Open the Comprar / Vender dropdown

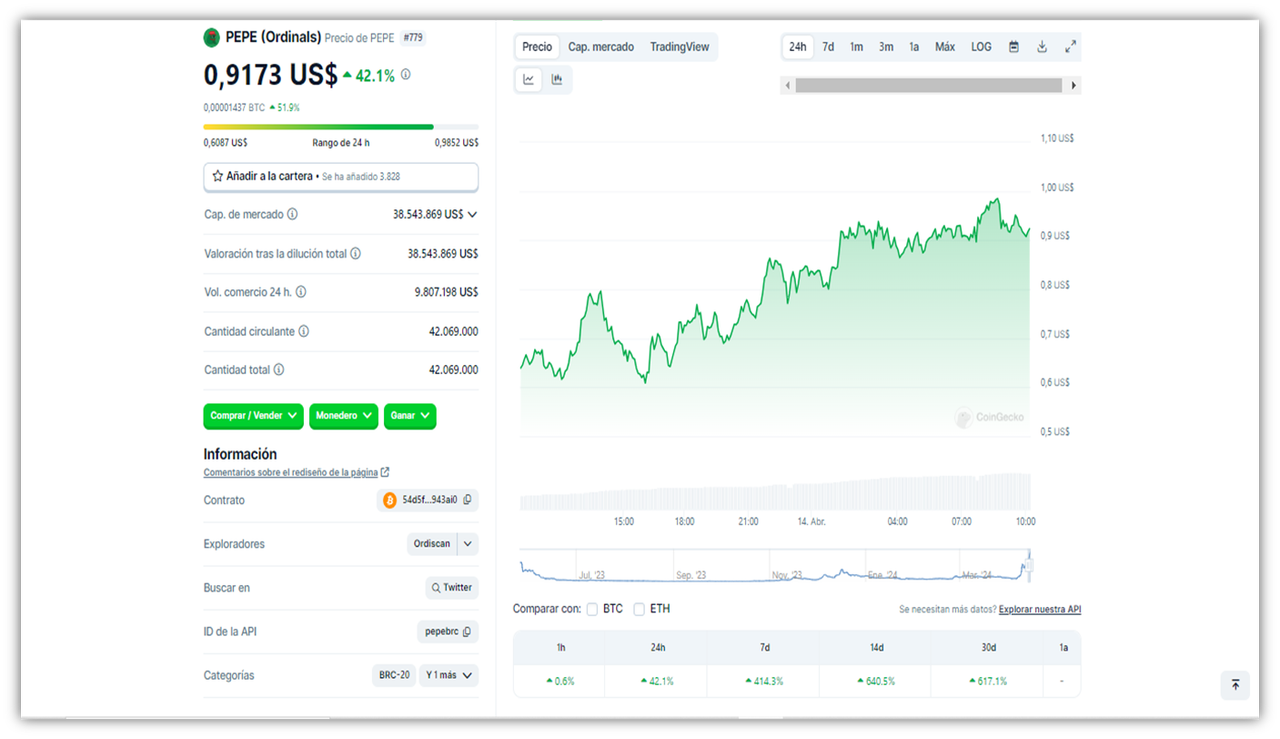(254, 416)
